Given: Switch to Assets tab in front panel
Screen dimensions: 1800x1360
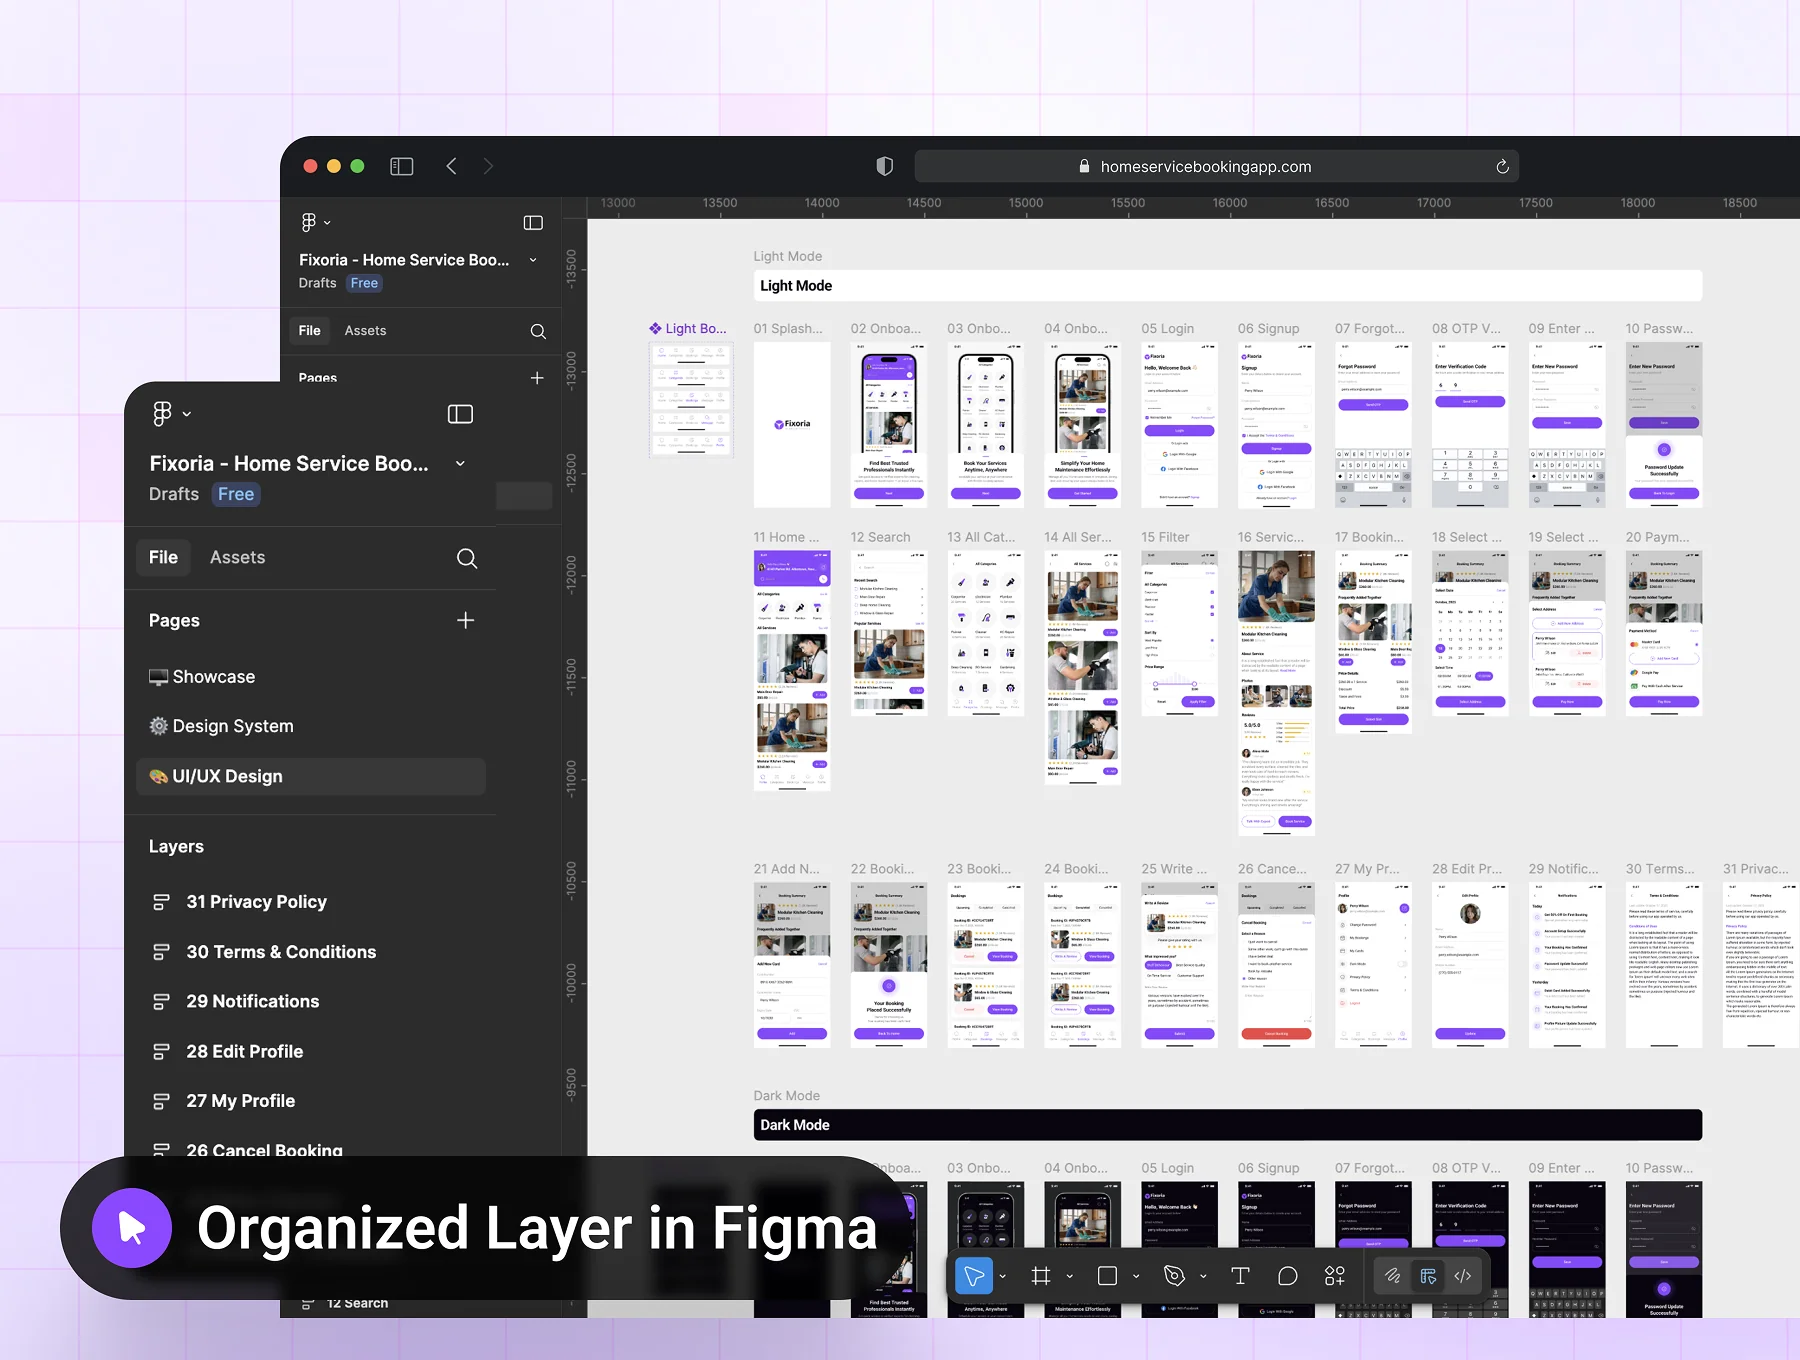Looking at the screenshot, I should point(238,558).
